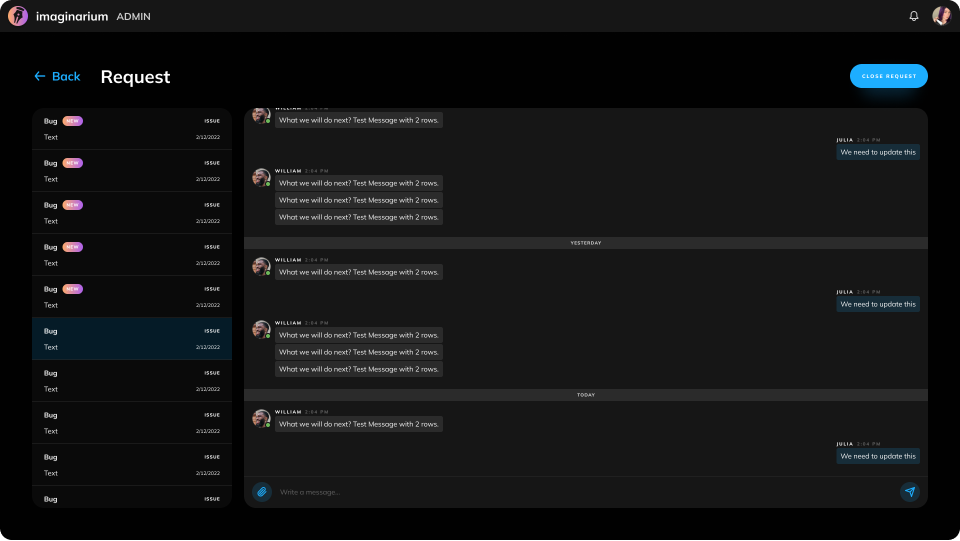Click the back arrow icon
960x541 pixels.
(39, 77)
